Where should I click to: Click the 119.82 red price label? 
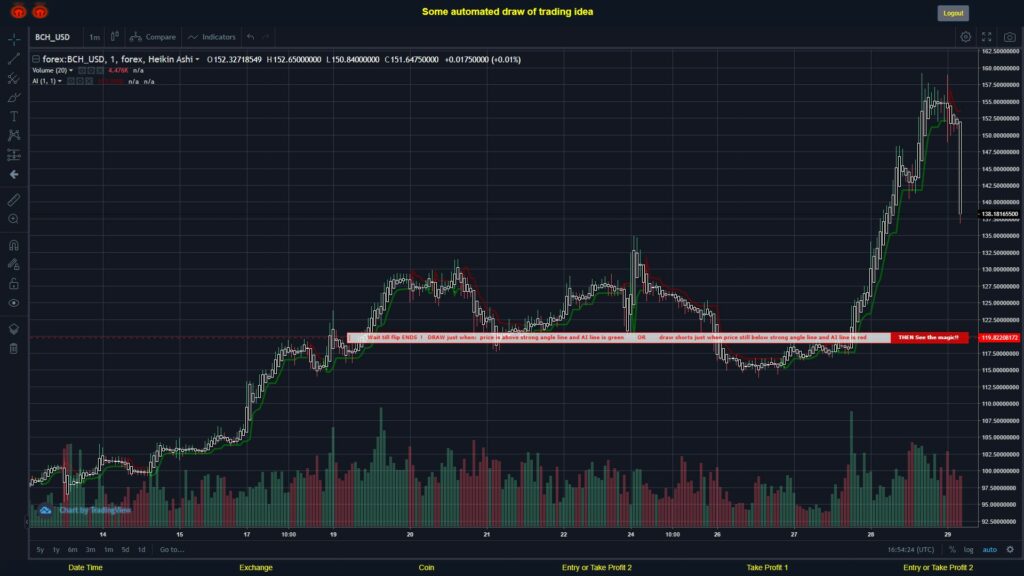click(x=999, y=338)
